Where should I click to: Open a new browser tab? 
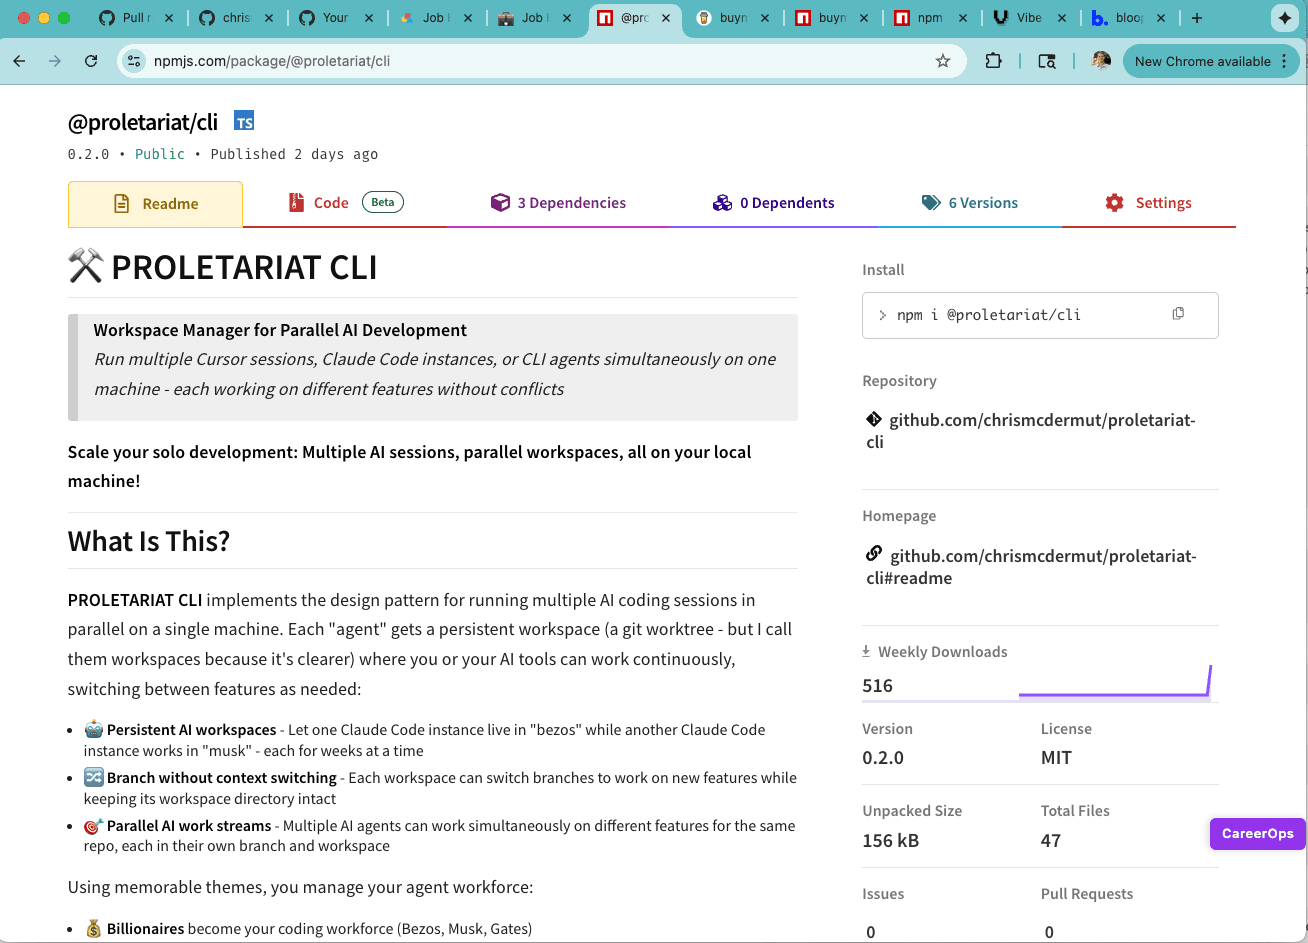click(x=1196, y=18)
